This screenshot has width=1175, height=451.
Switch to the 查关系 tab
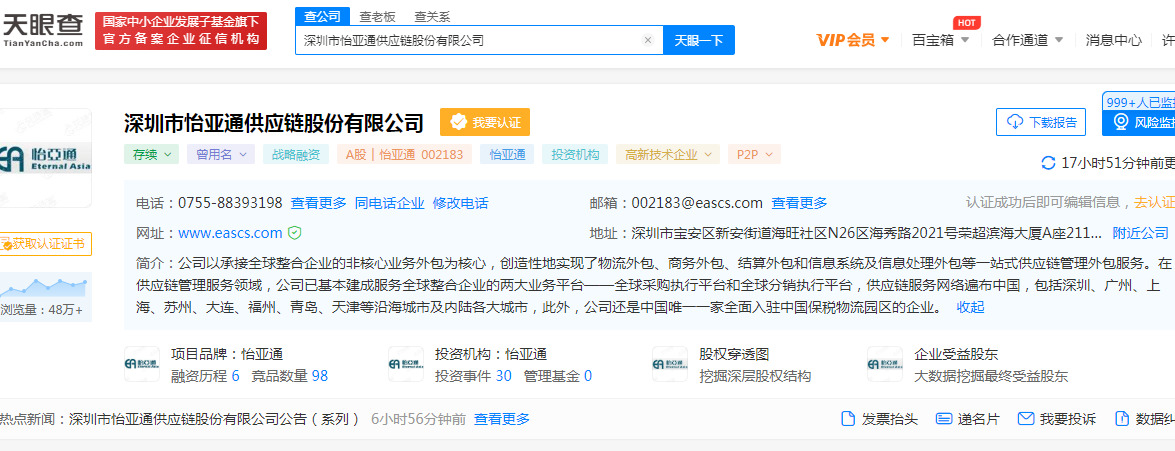[x=432, y=16]
